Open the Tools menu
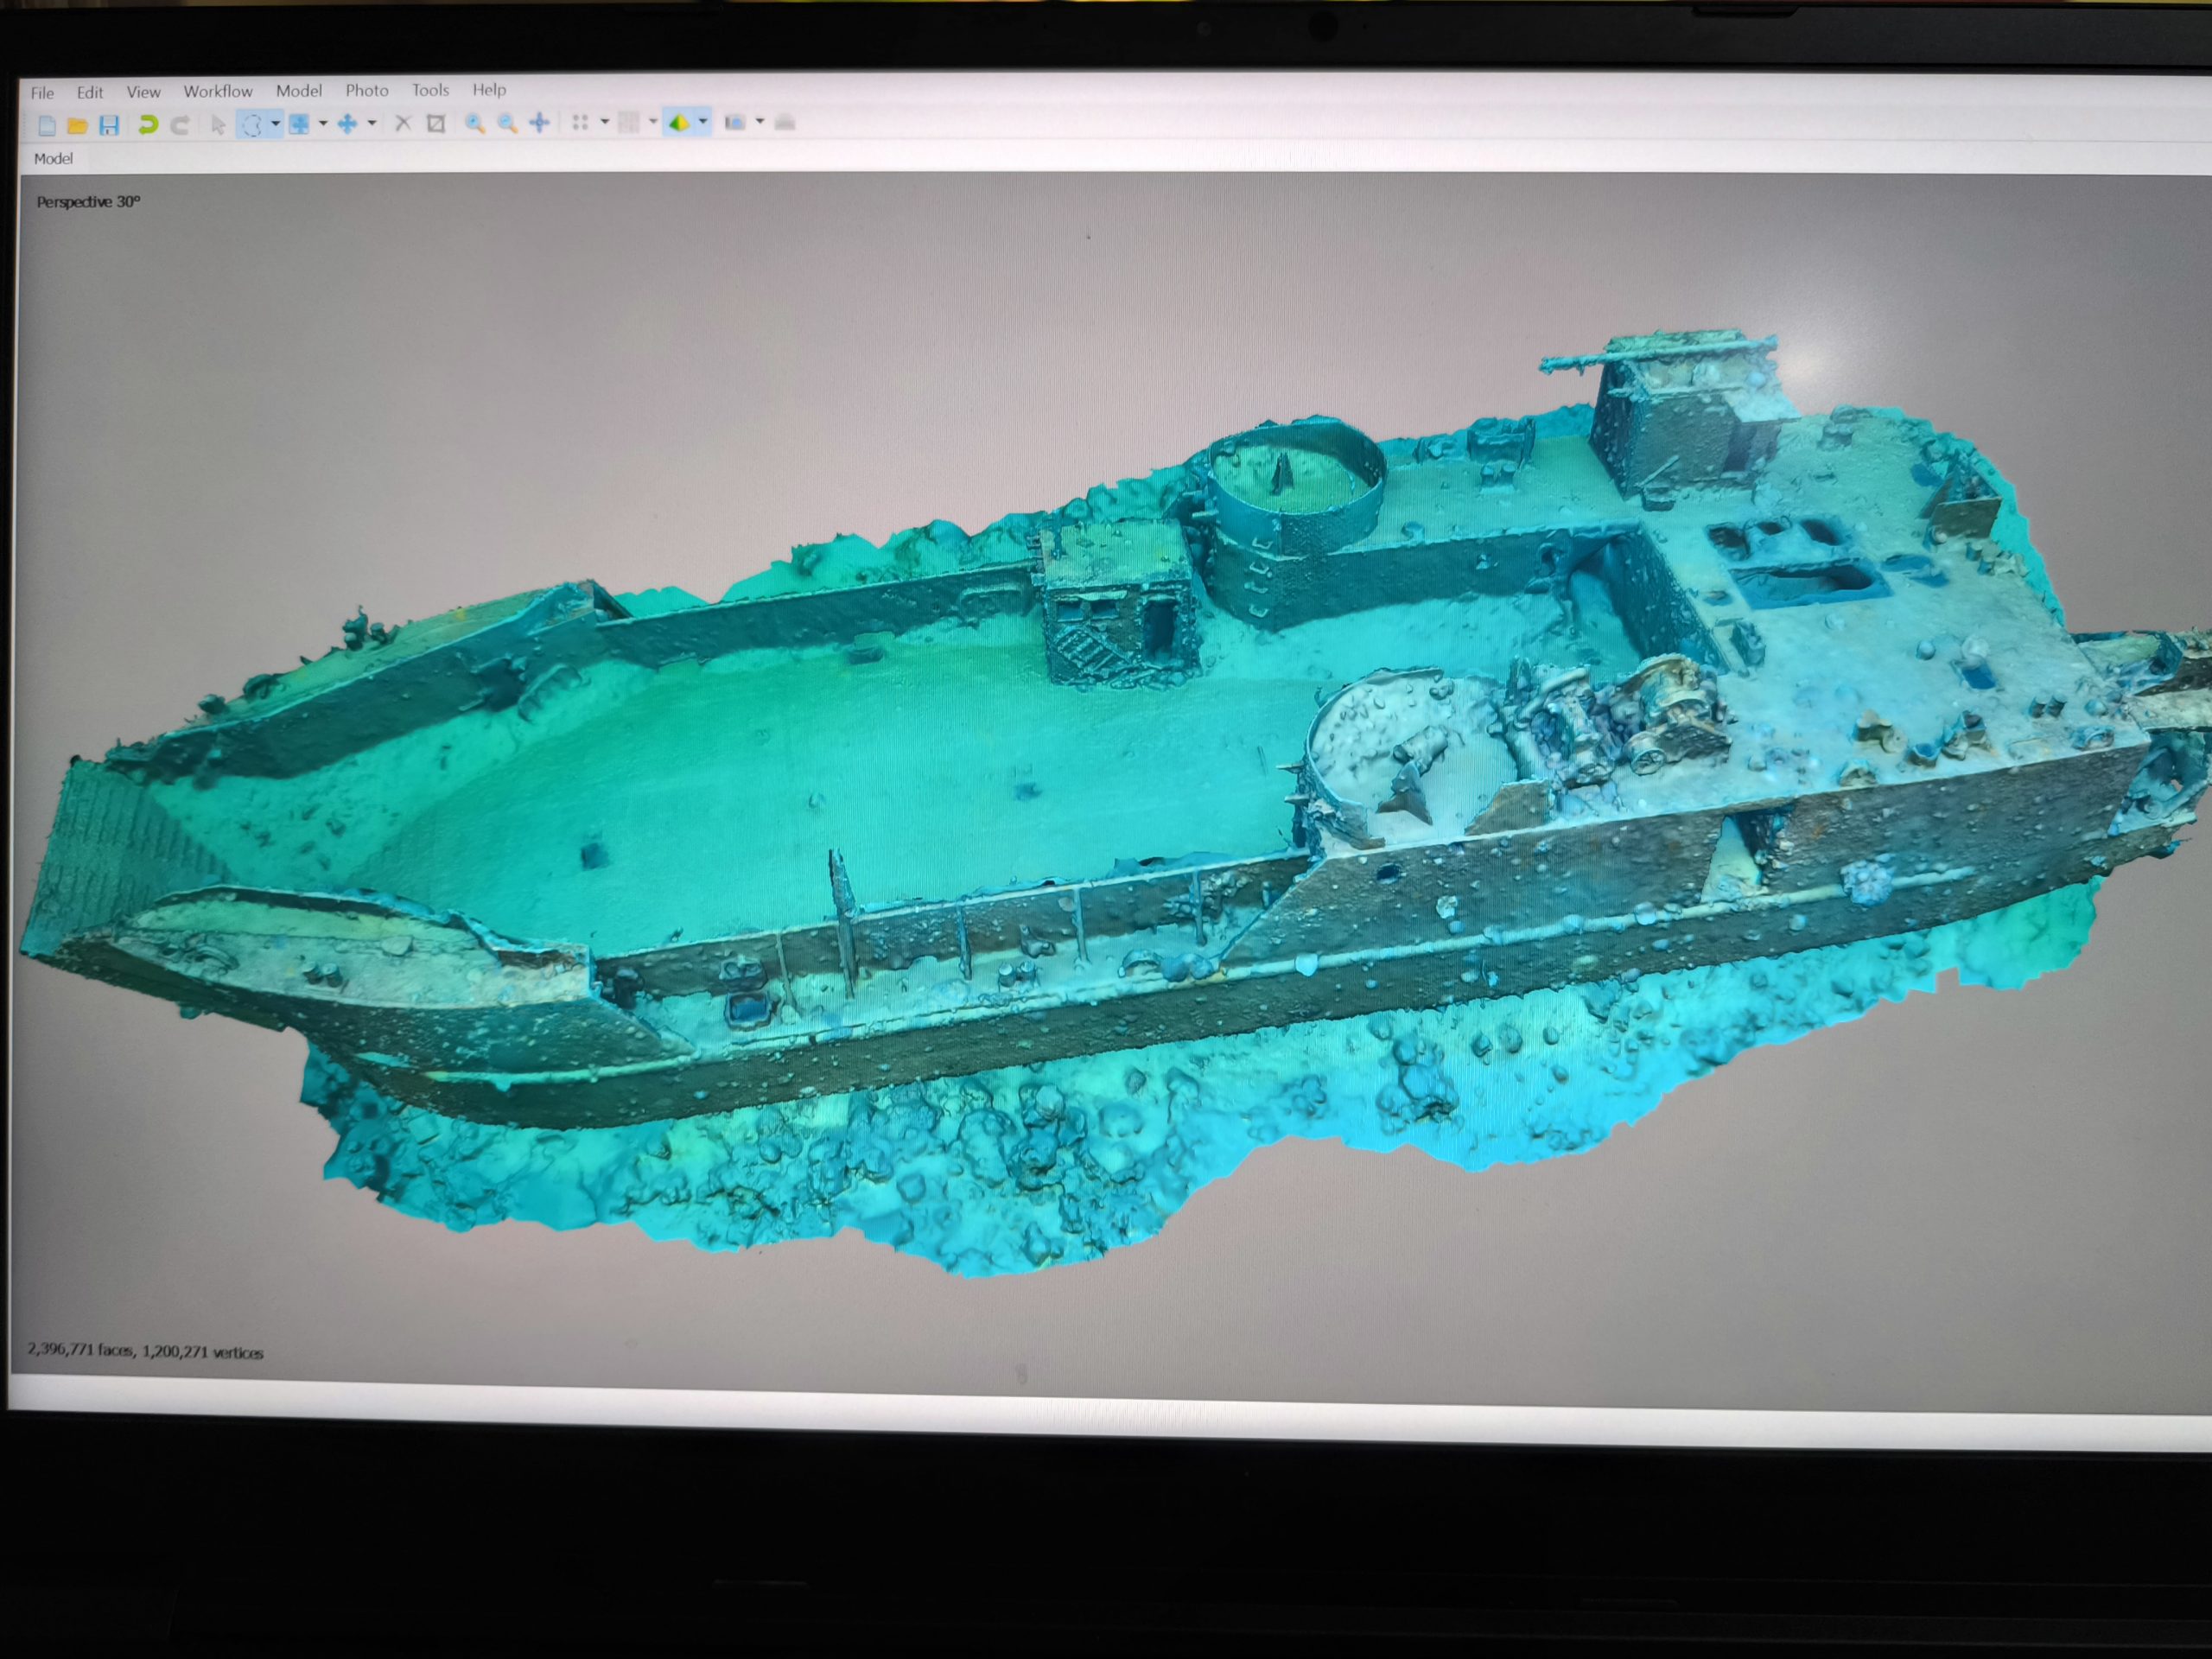The width and height of the screenshot is (2212, 1659). pos(430,90)
